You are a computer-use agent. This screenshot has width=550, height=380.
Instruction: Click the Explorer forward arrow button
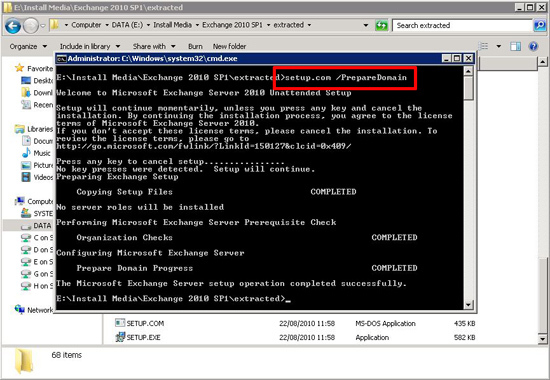point(31,26)
